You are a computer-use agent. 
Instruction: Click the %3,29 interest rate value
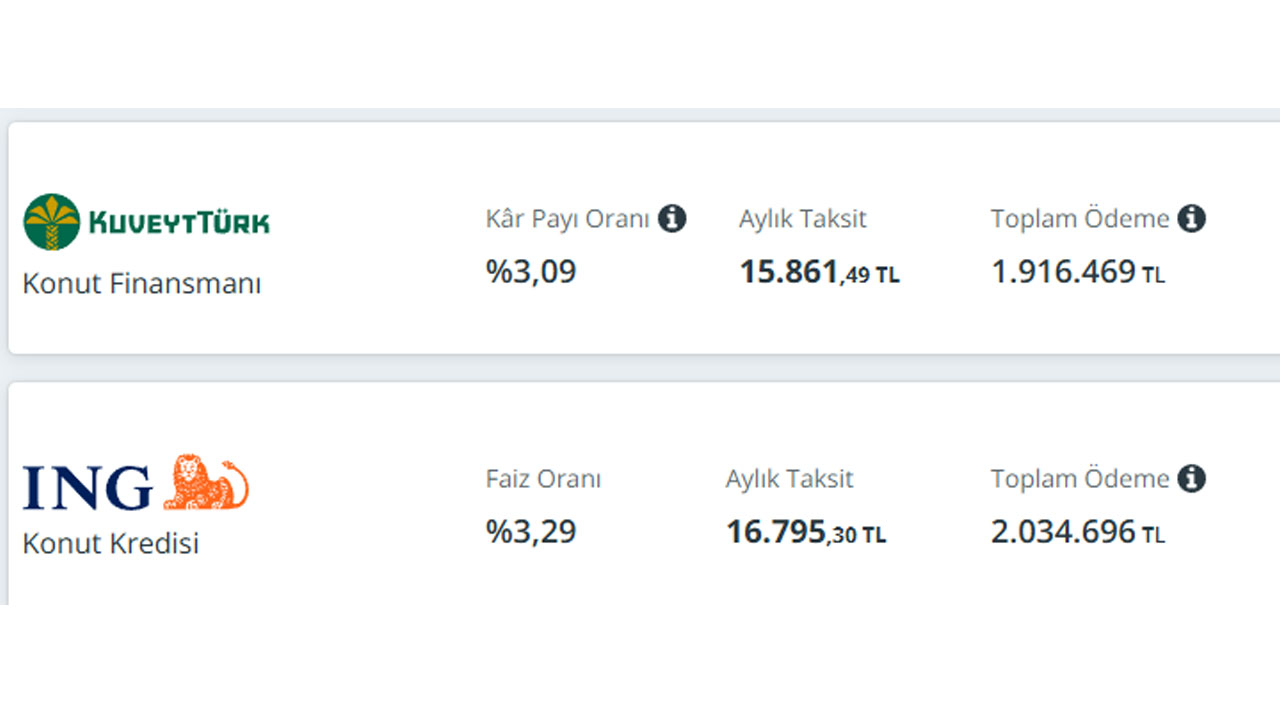(531, 531)
